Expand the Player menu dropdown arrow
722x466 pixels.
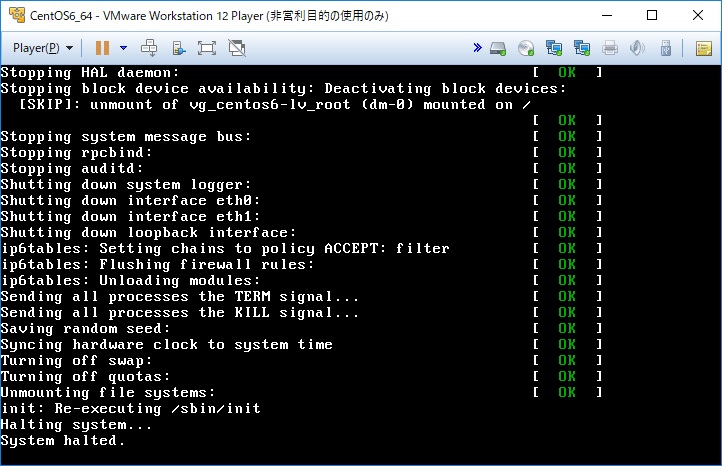(70, 48)
